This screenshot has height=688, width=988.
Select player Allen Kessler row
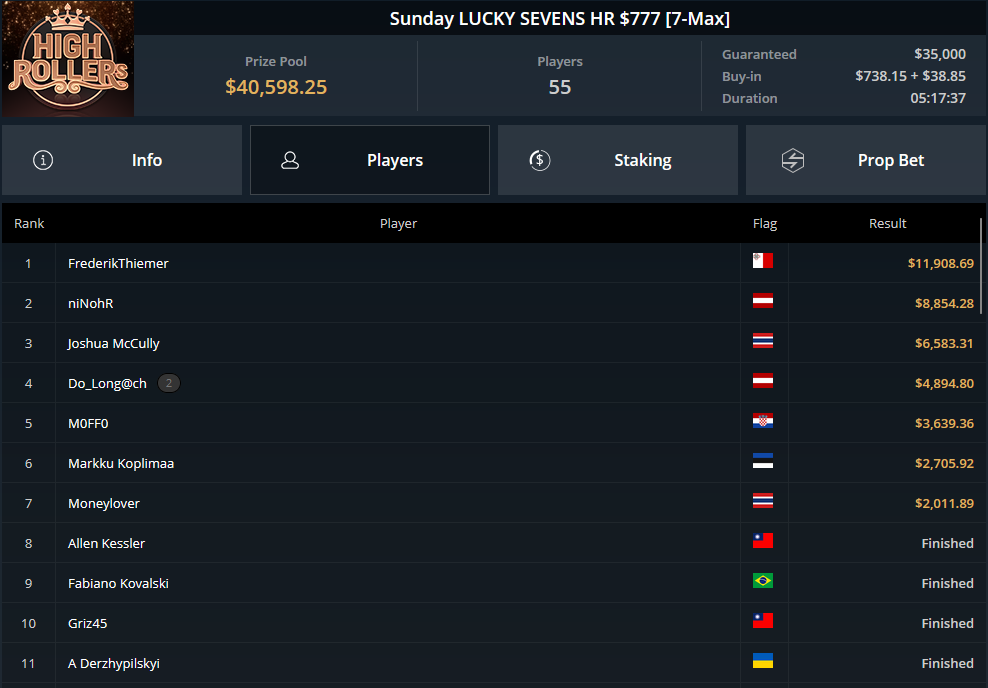491,543
